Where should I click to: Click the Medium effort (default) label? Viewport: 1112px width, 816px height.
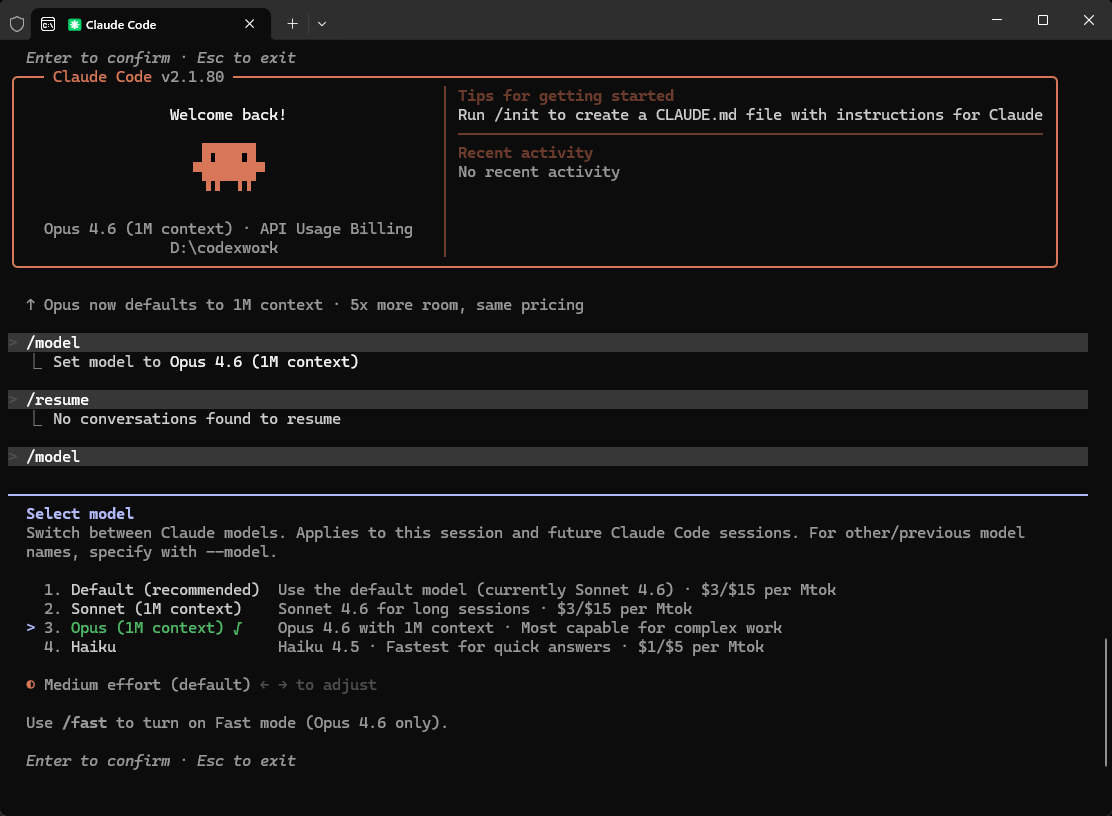pyautogui.click(x=147, y=685)
